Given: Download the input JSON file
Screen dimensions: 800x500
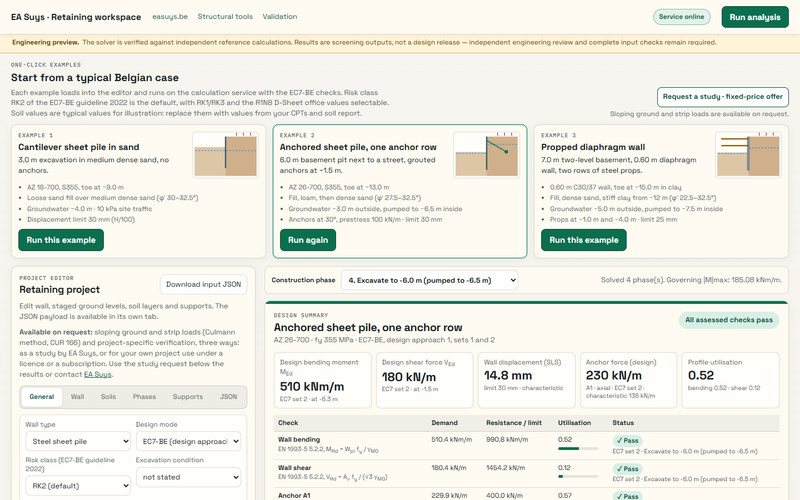Looking at the screenshot, I should pos(204,284).
